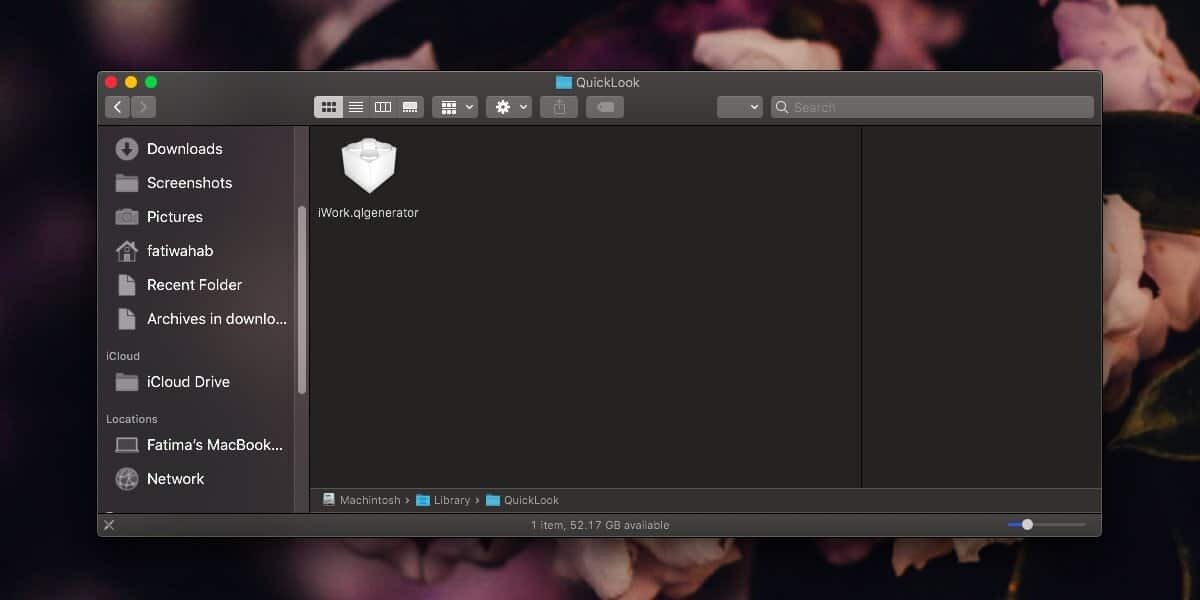Open the gear action menu
Image resolution: width=1200 pixels, height=600 pixels.
coord(509,107)
